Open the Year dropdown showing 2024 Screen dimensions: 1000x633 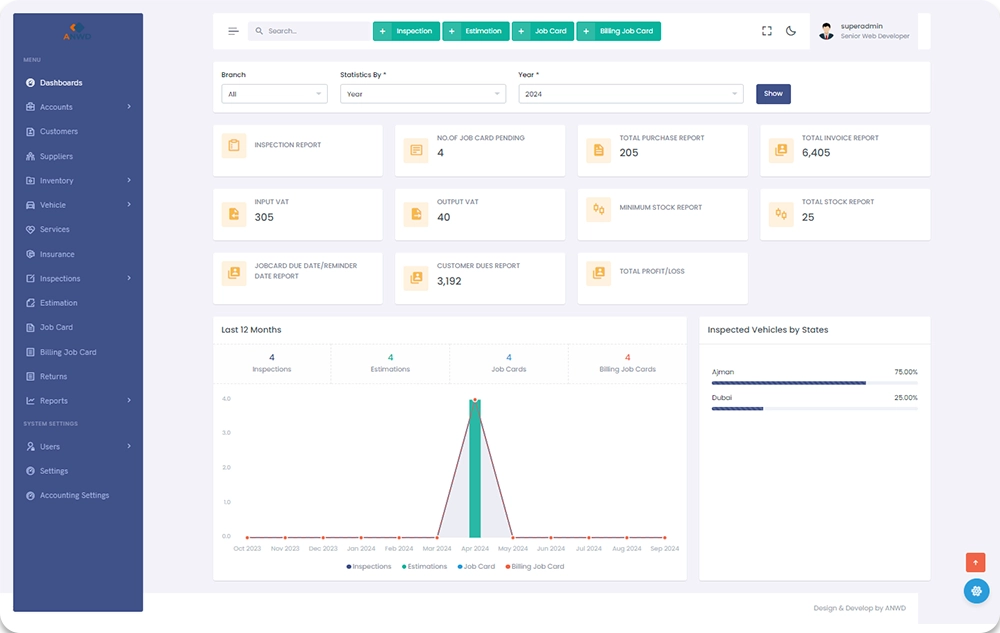pos(630,94)
